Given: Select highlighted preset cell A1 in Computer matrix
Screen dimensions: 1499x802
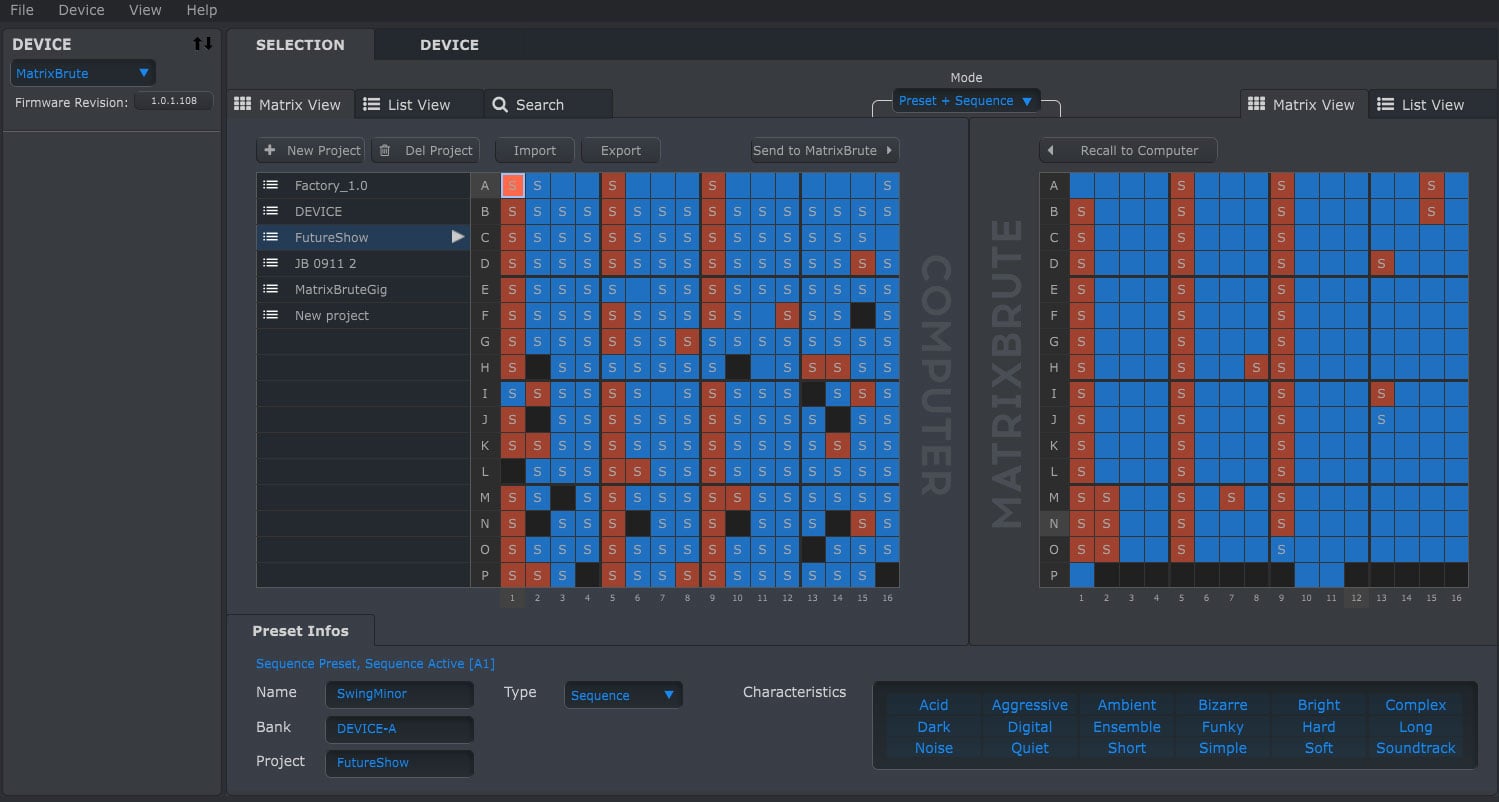Looking at the screenshot, I should tap(512, 185).
